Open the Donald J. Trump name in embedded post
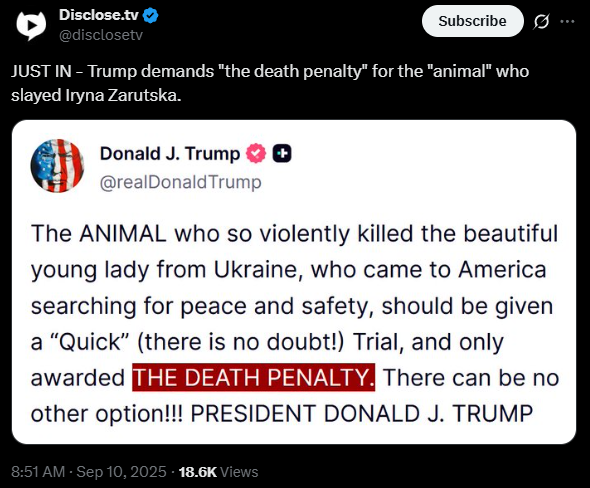 [170, 154]
